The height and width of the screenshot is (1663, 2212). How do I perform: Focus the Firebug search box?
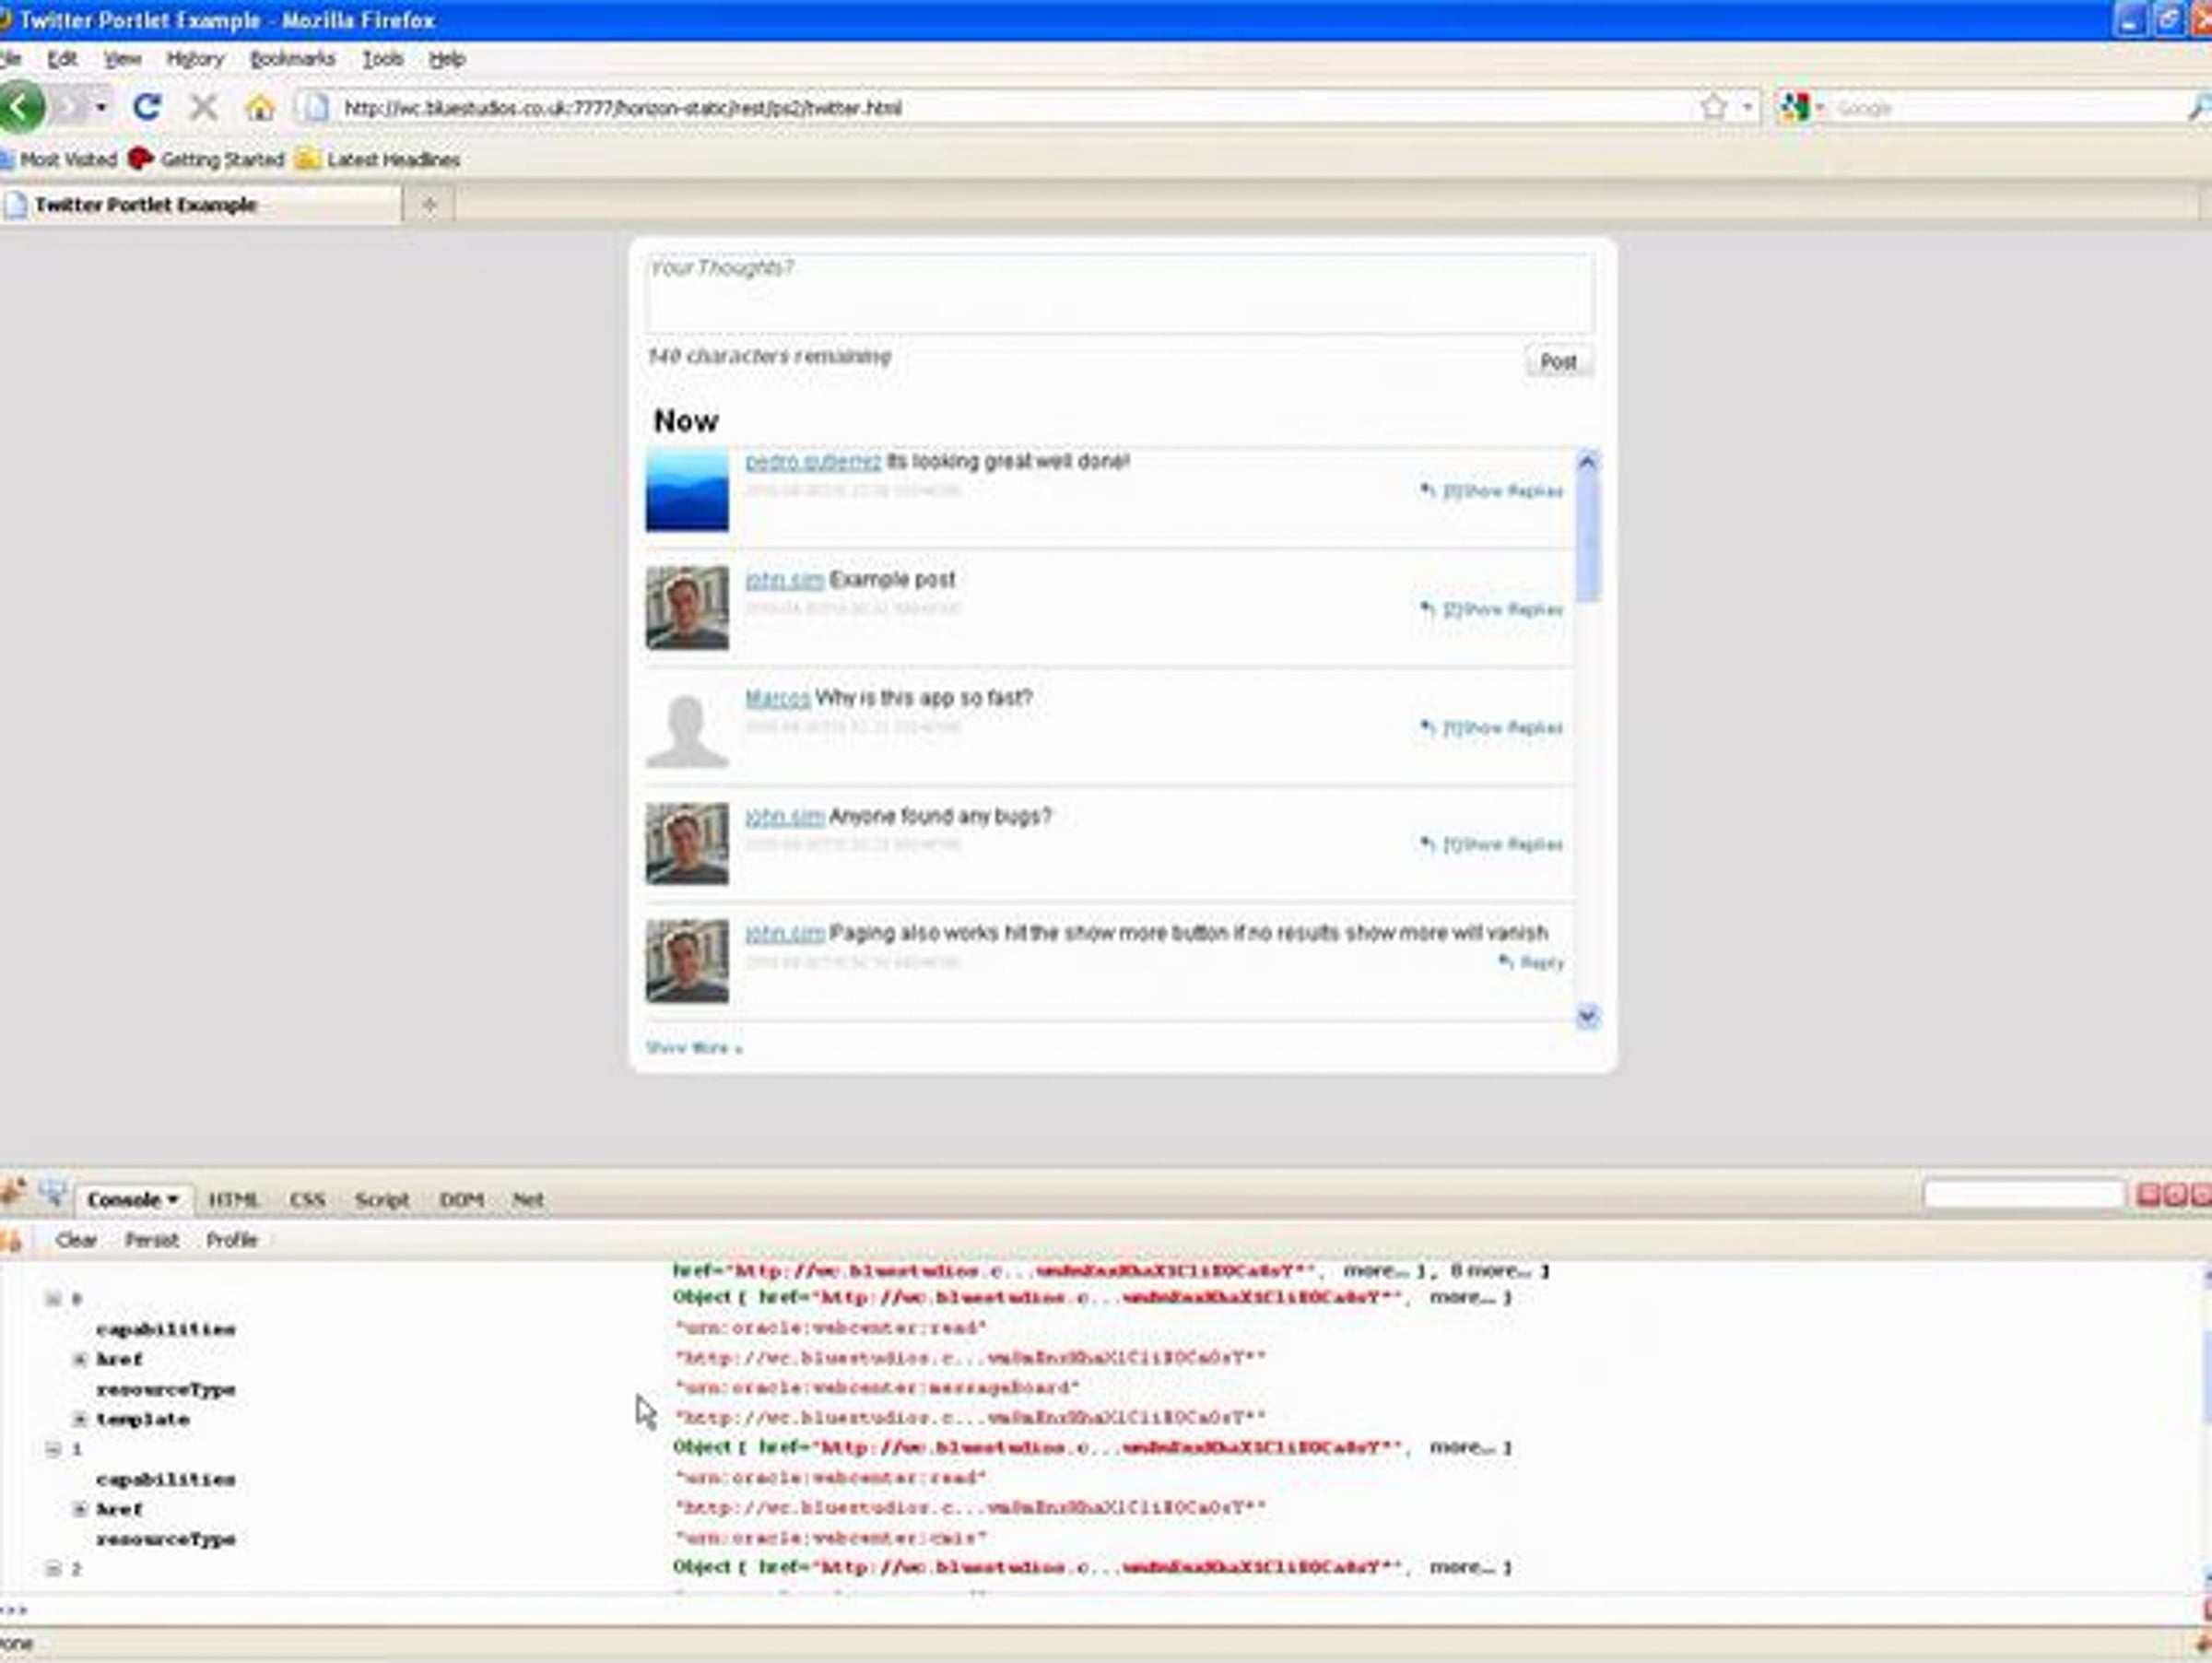click(x=2023, y=1194)
